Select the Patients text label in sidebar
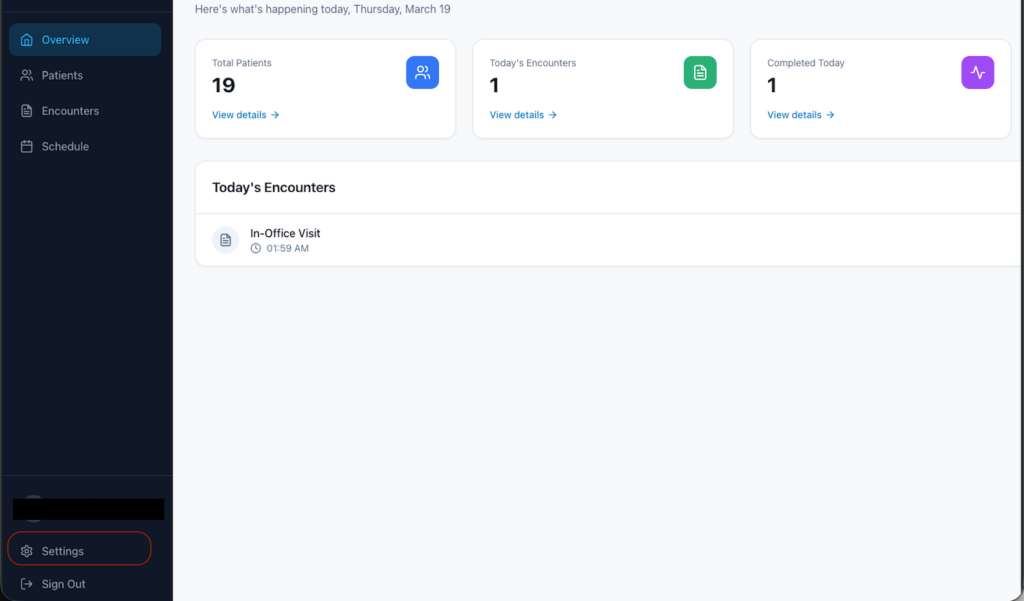The image size is (1024, 601). (x=62, y=76)
